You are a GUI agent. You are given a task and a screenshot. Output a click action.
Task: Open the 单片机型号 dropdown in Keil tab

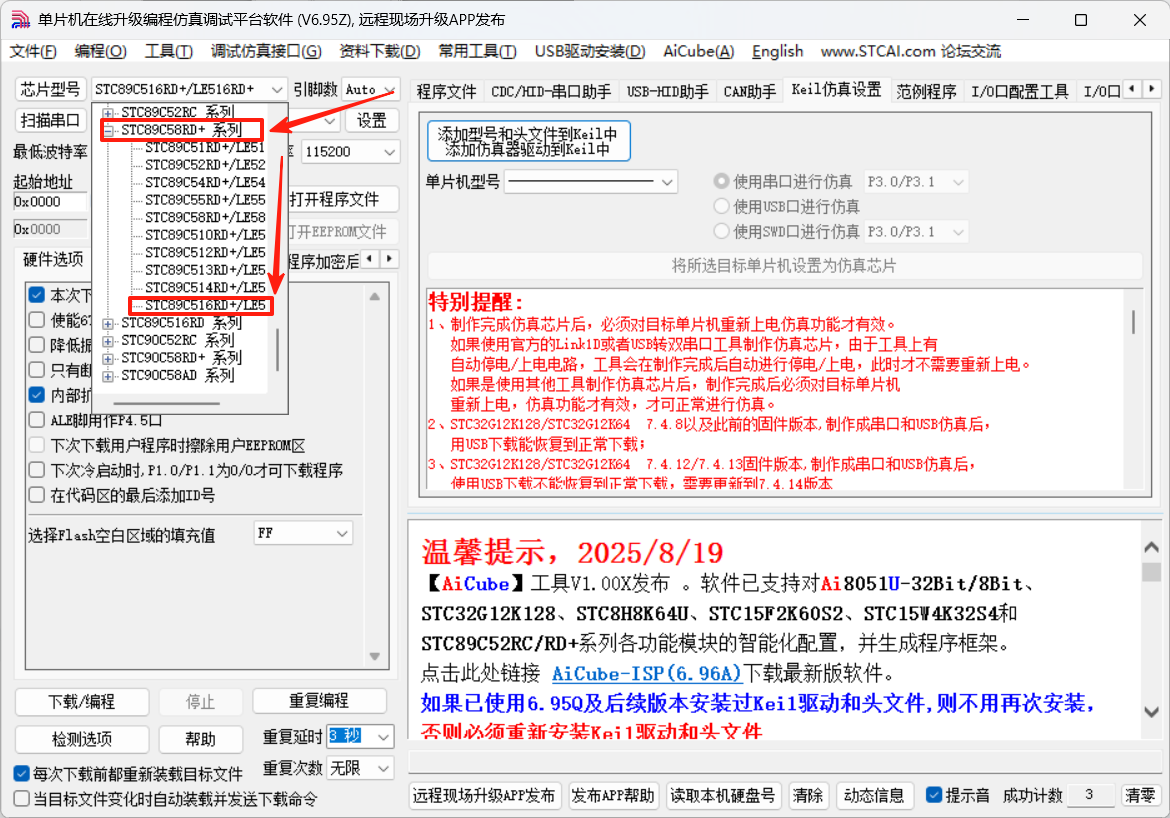pyautogui.click(x=591, y=181)
